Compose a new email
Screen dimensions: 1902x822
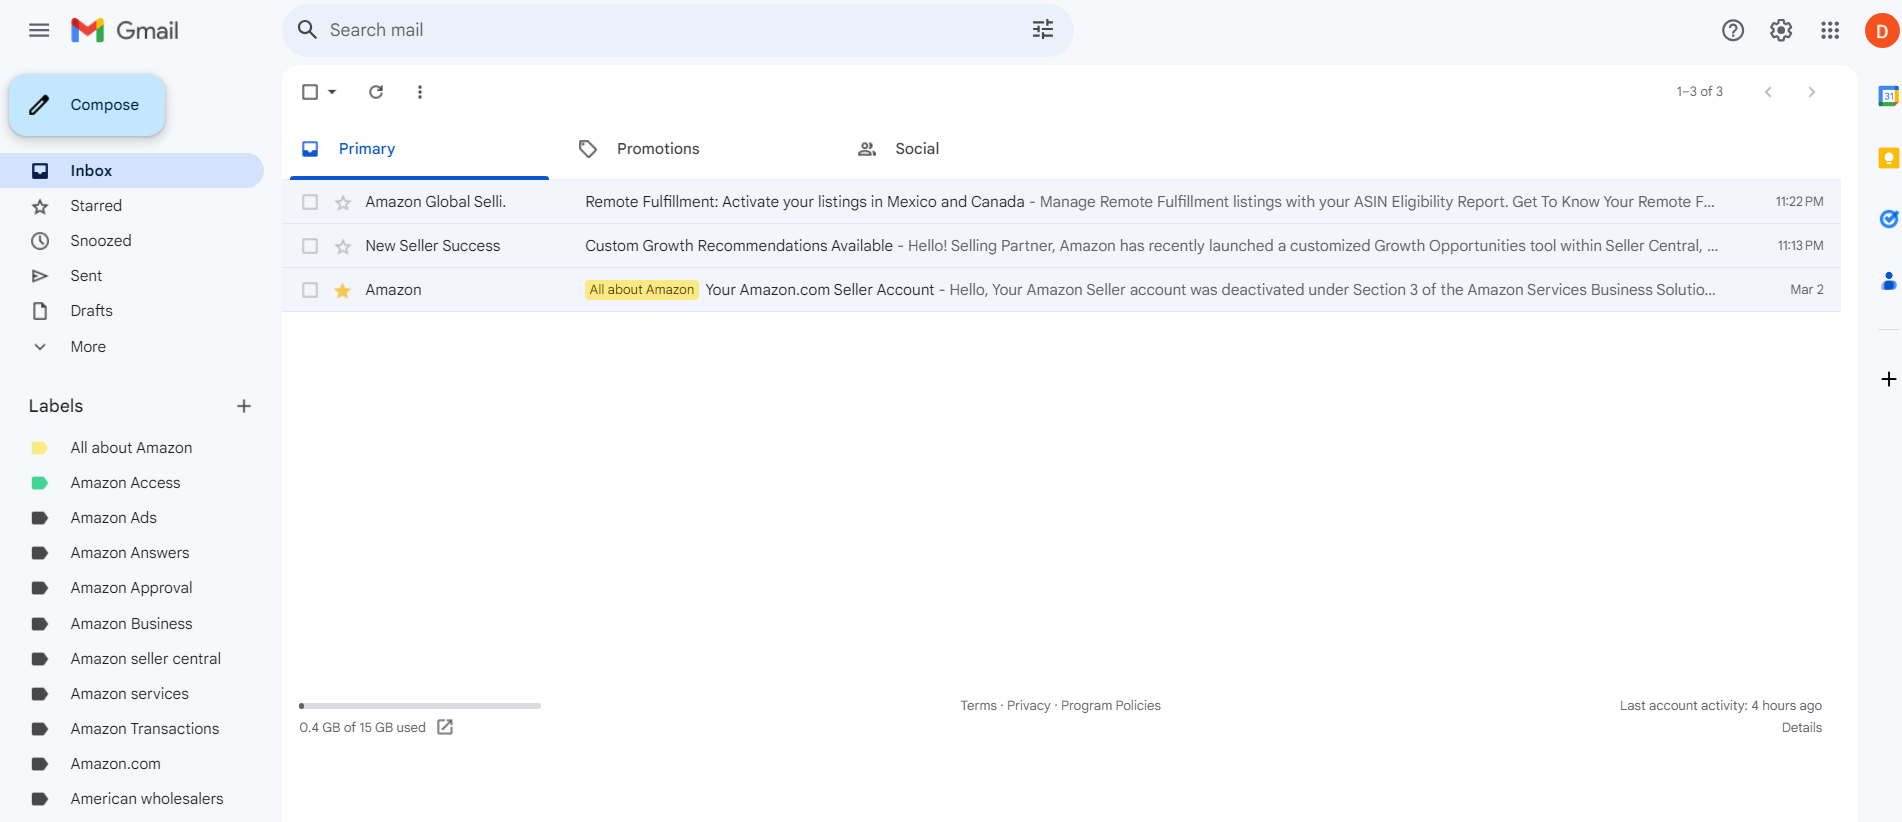(87, 105)
